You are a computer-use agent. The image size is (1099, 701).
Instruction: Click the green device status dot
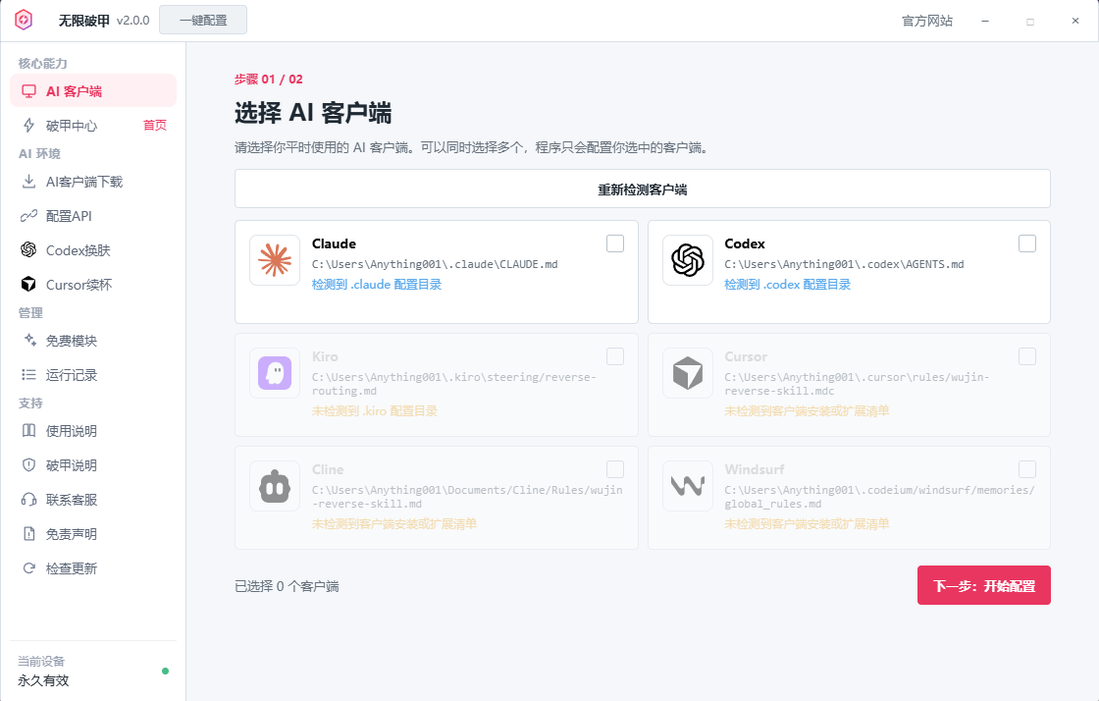tap(165, 671)
